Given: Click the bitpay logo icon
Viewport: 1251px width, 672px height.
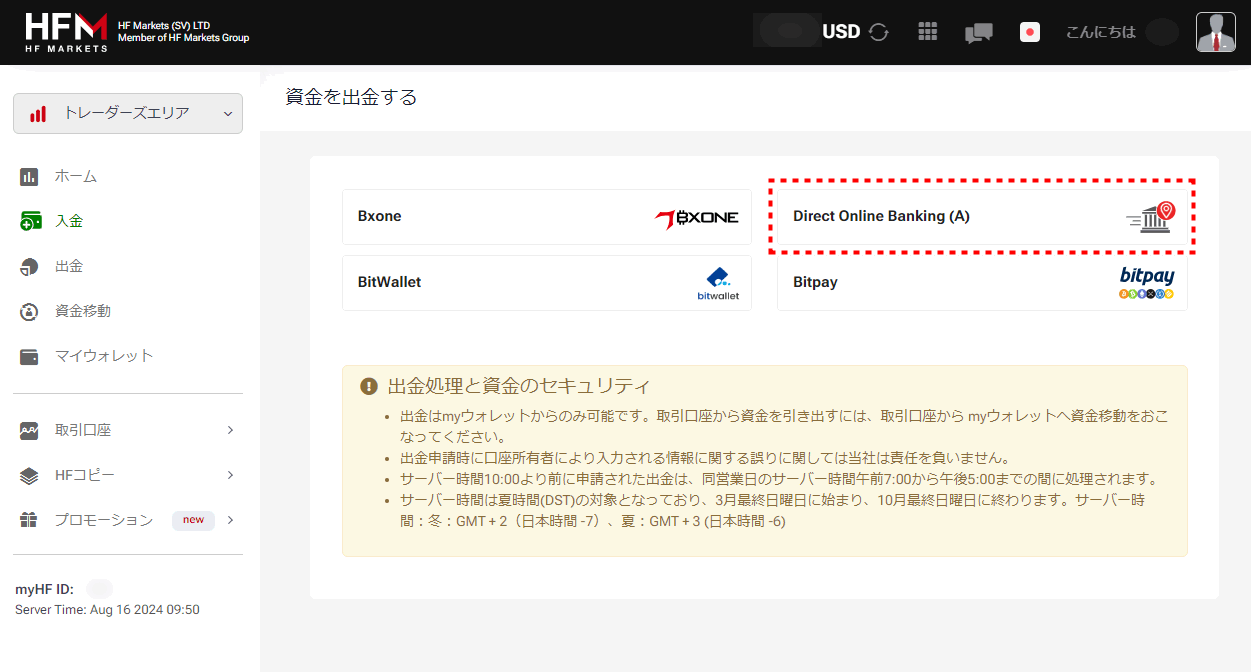Looking at the screenshot, I should 1147,283.
